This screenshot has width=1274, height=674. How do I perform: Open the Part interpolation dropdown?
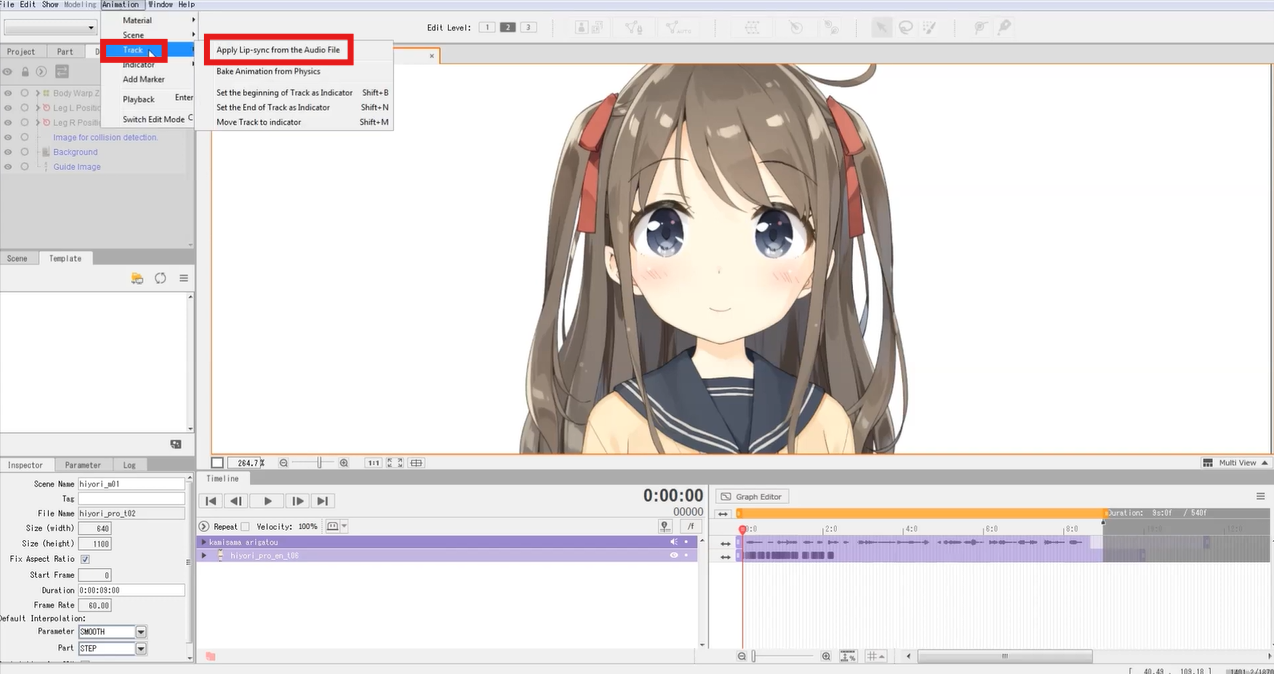coord(141,648)
